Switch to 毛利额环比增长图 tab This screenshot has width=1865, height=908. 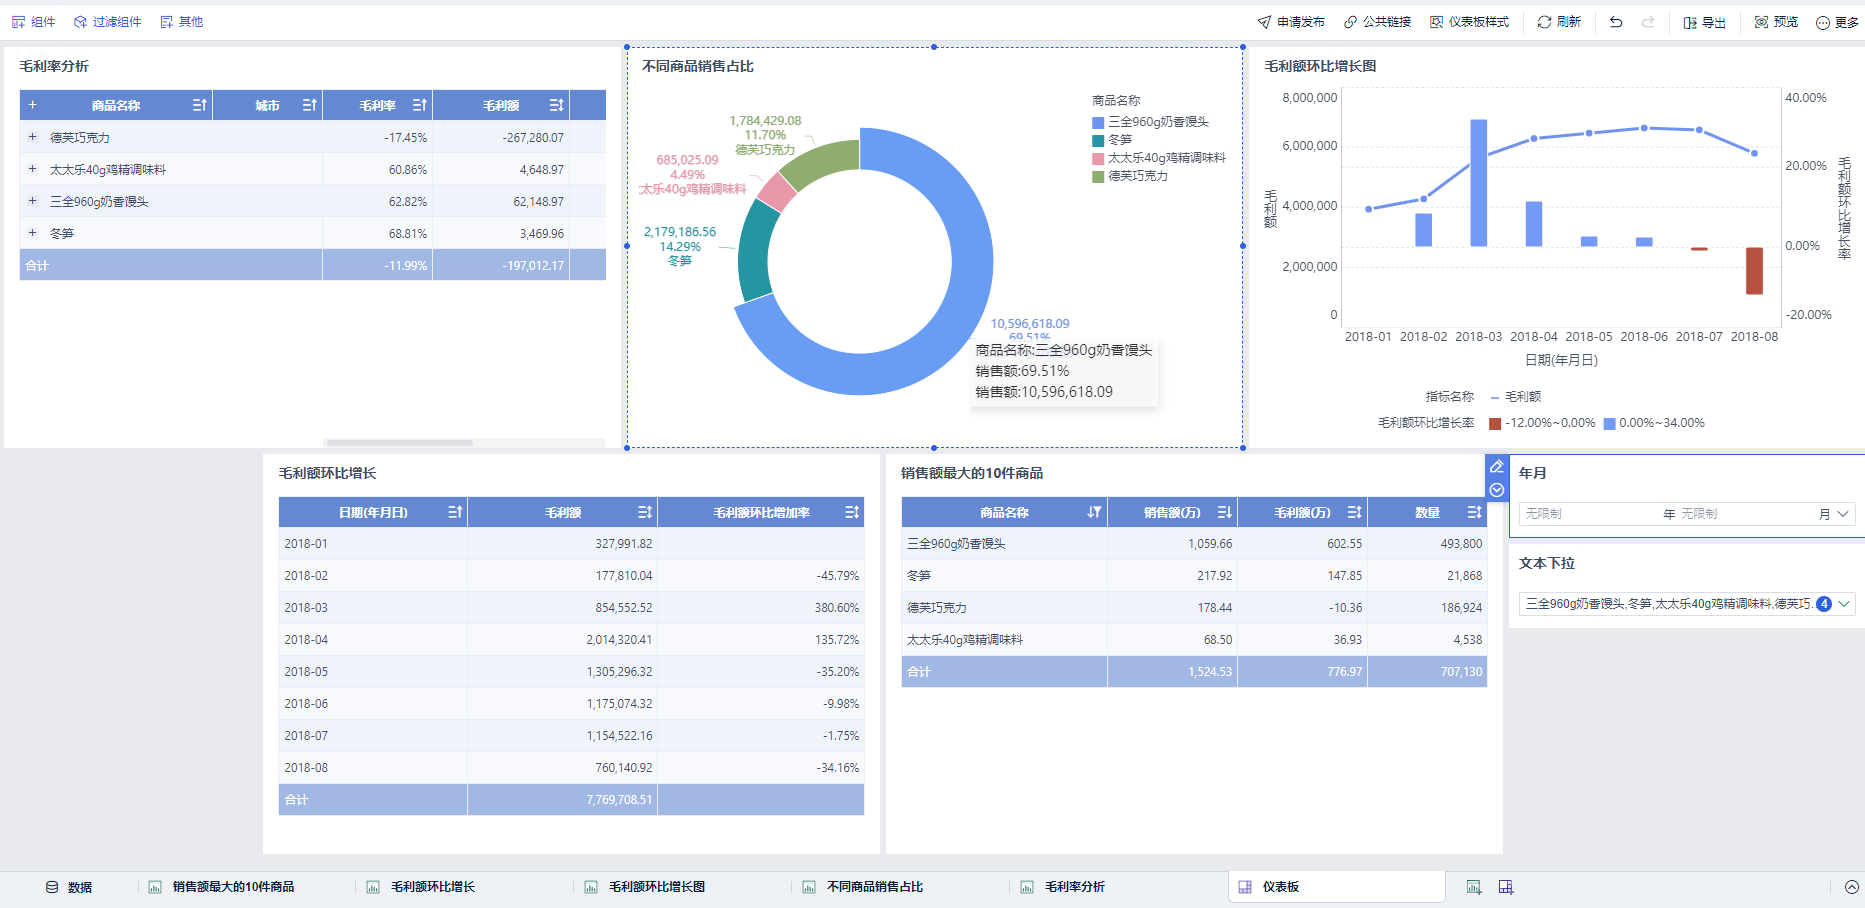tap(645, 887)
